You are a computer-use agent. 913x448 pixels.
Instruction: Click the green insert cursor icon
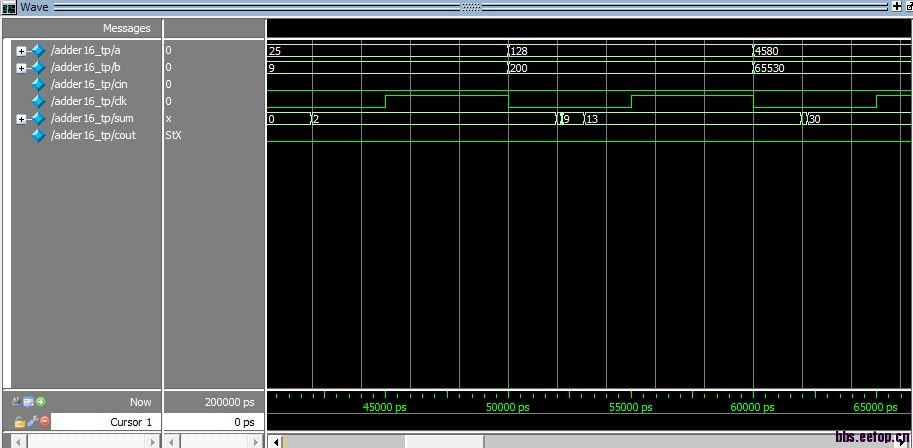(41, 401)
